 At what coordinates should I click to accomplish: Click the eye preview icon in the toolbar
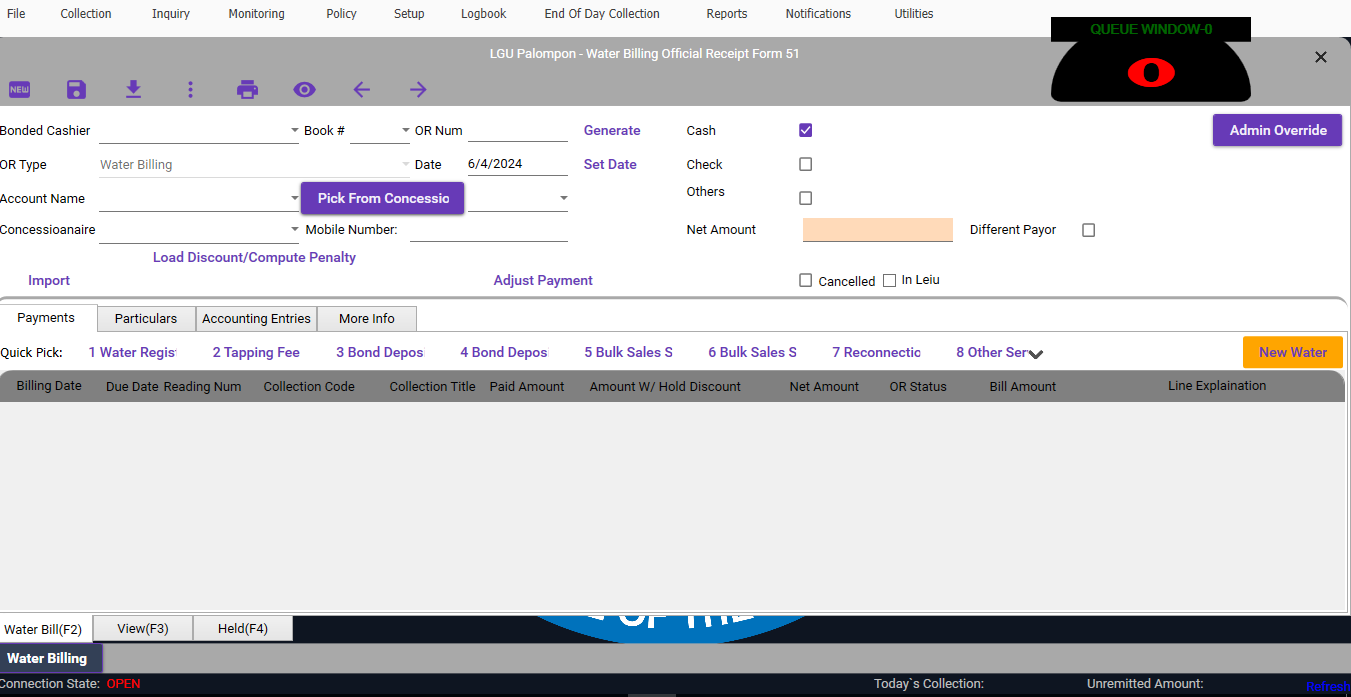point(304,90)
